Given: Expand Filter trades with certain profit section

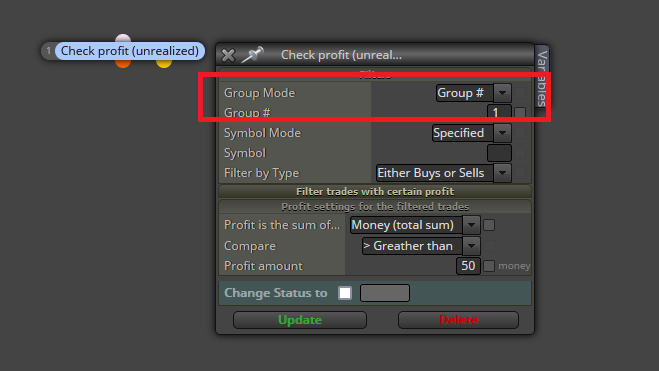Looking at the screenshot, I should pyautogui.click(x=375, y=192).
